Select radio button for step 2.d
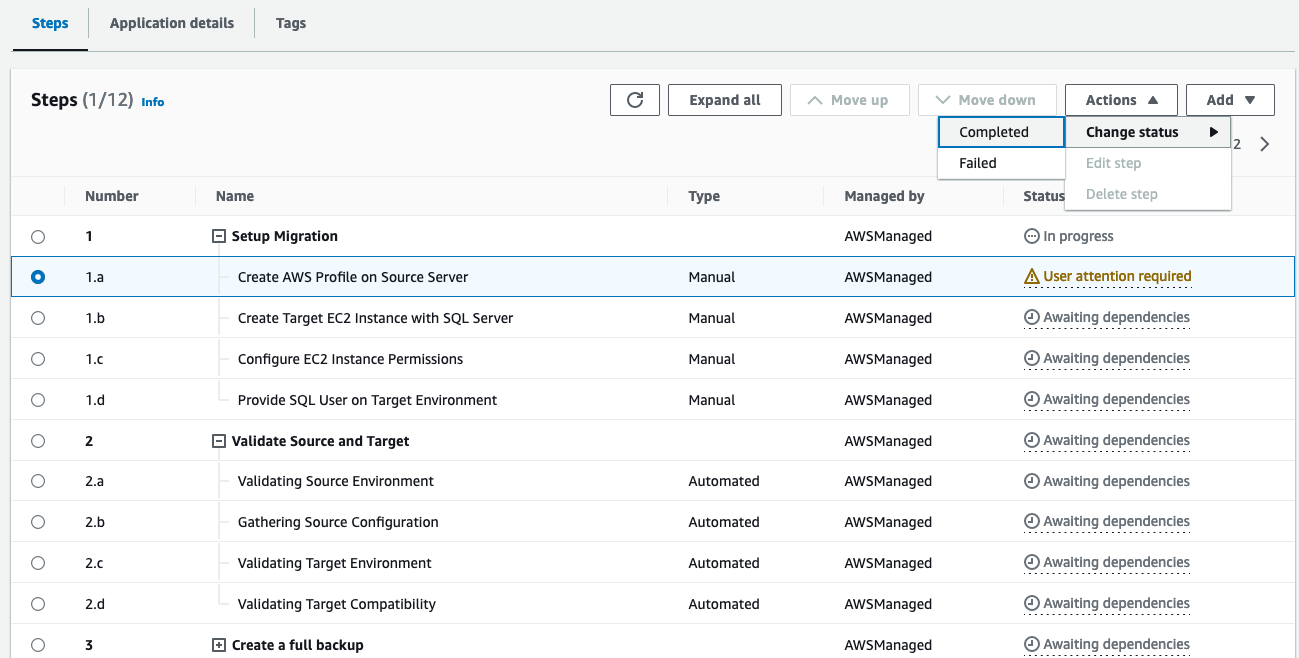 coord(38,604)
